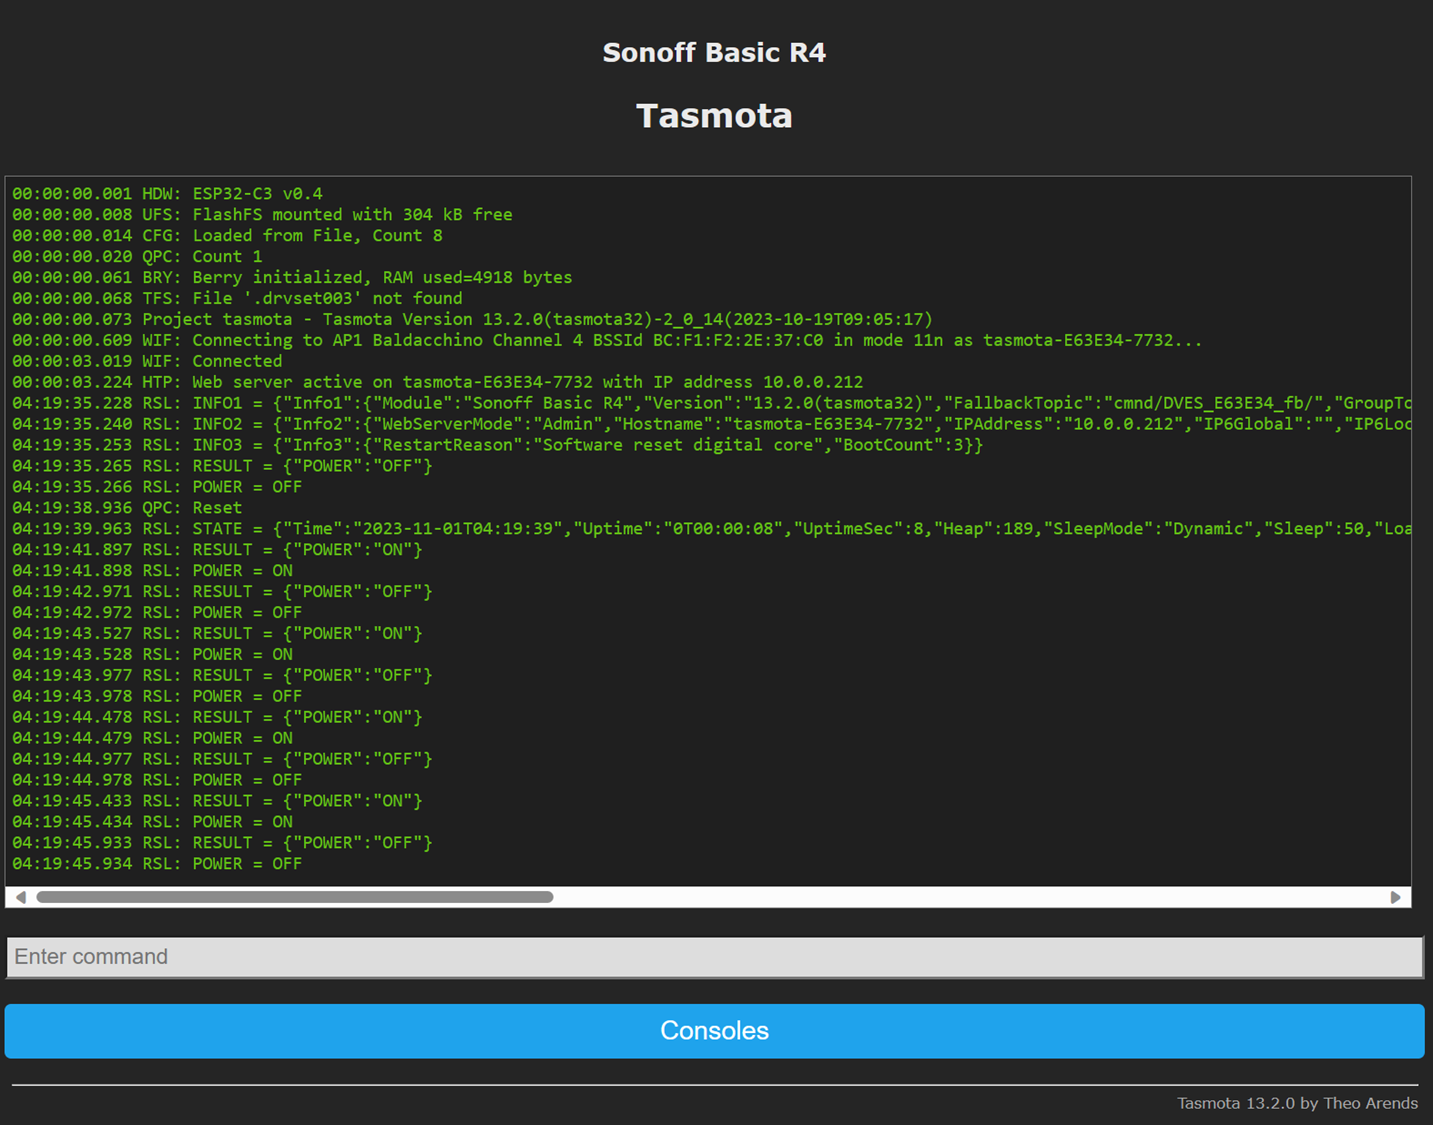The image size is (1433, 1125).
Task: Click the console scrollbar's right arrow
Action: click(x=1395, y=897)
